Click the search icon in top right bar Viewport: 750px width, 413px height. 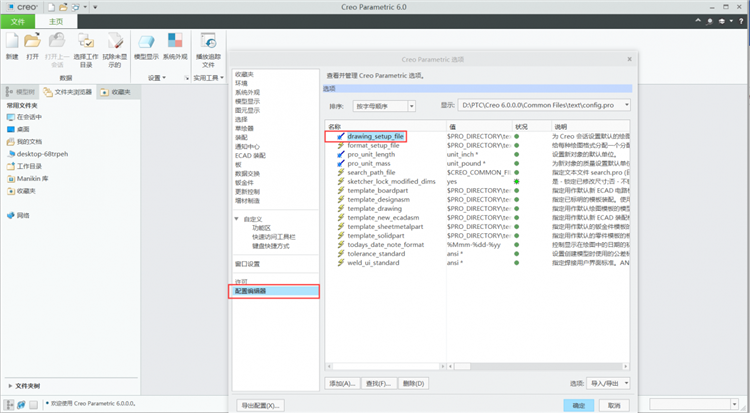coord(709,21)
